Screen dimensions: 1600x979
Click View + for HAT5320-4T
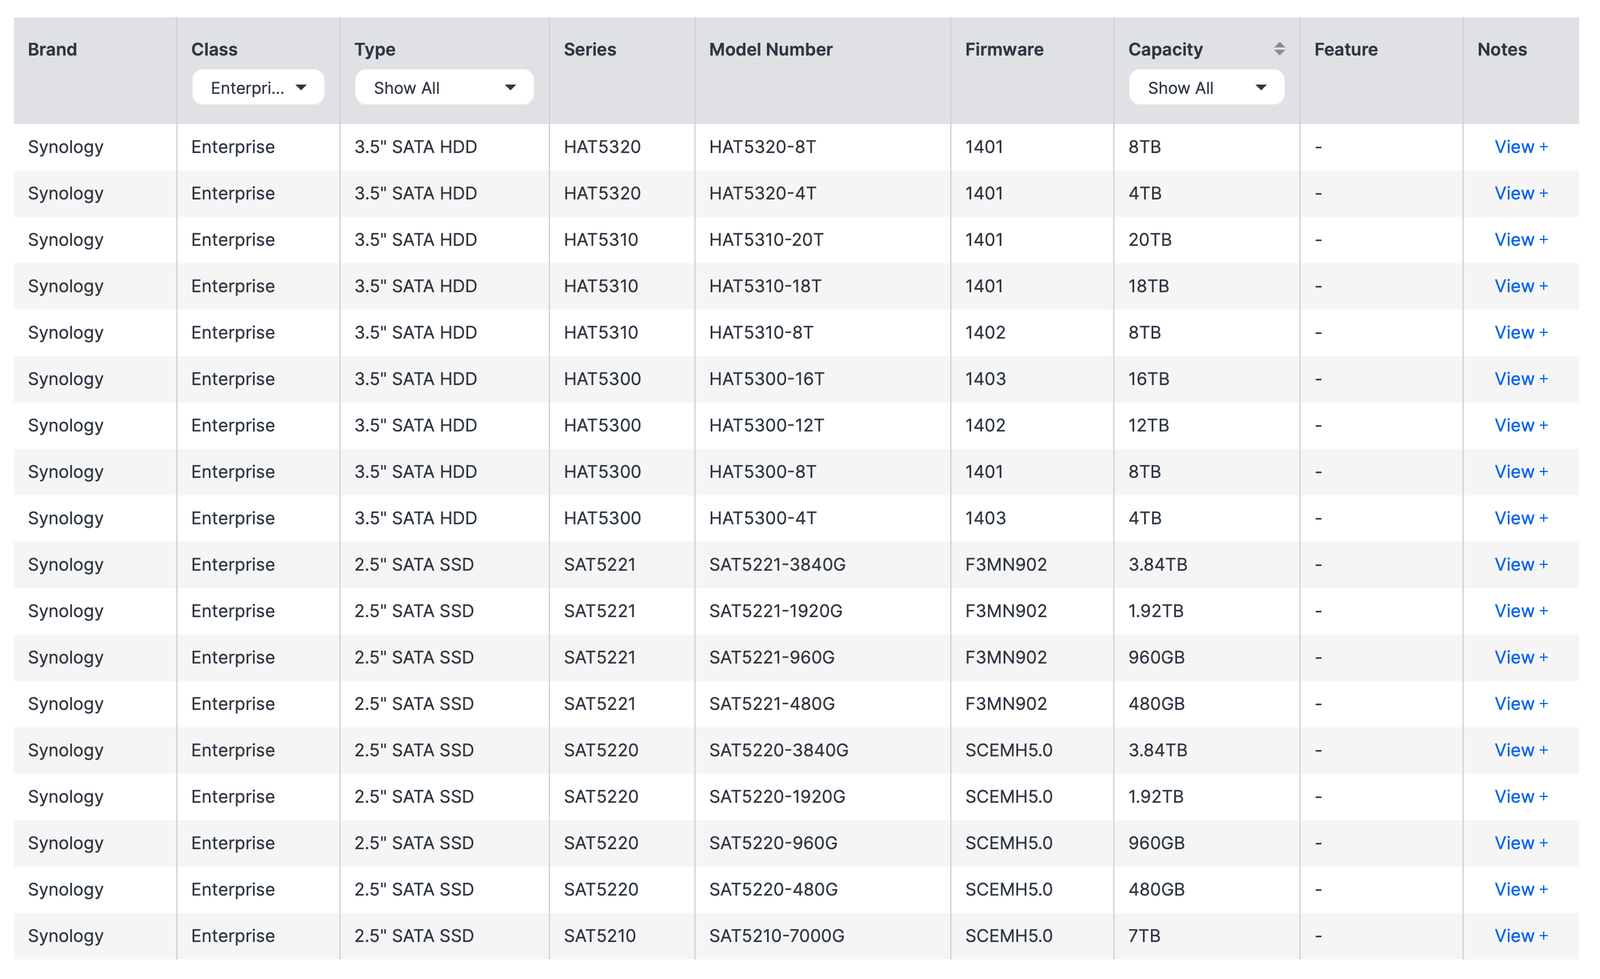tap(1521, 193)
